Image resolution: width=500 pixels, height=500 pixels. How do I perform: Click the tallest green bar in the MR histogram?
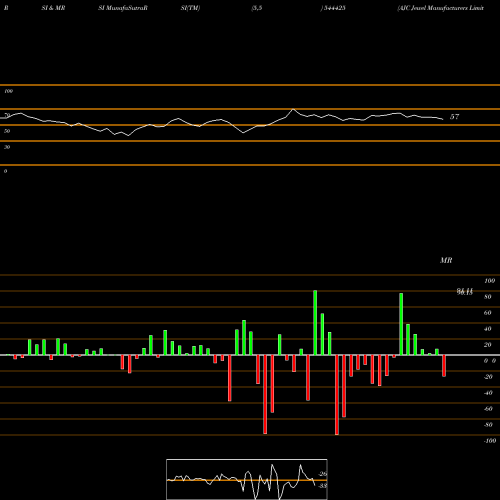click(315, 322)
